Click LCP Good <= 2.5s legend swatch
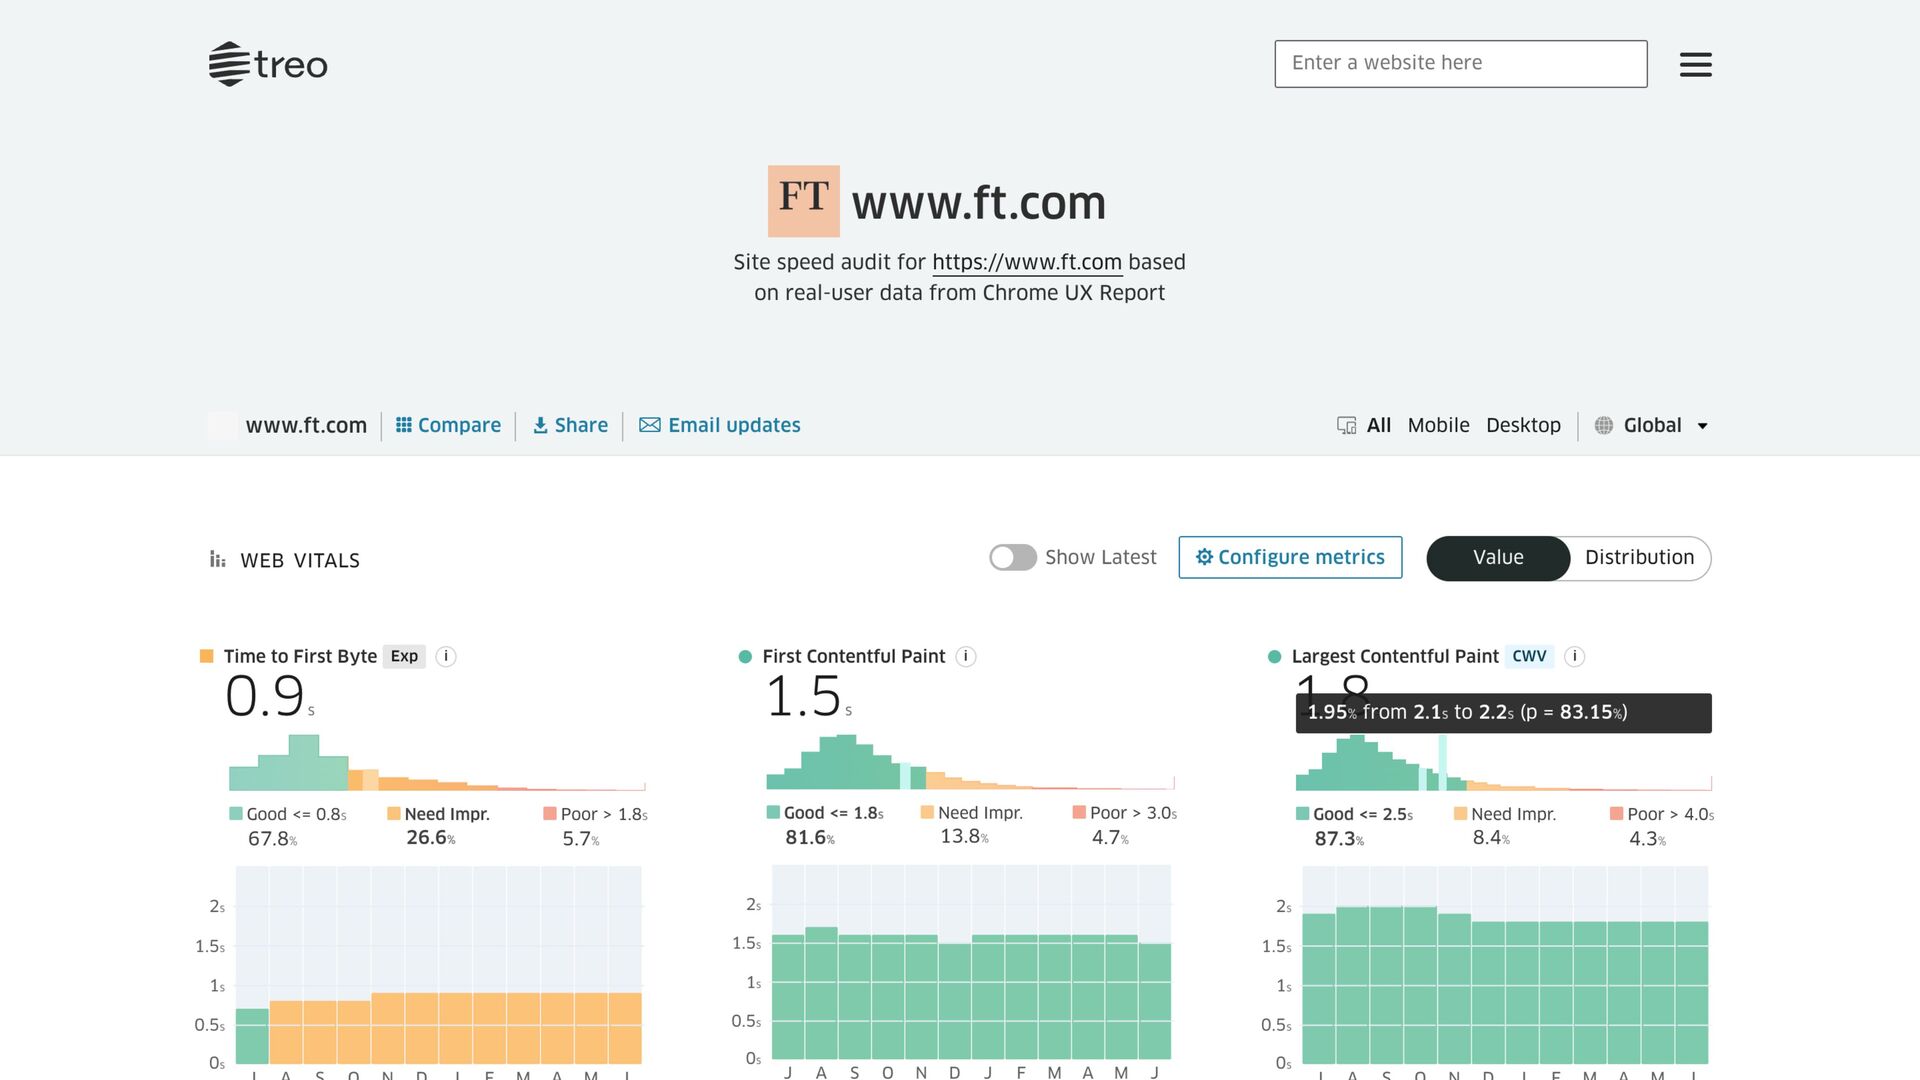 pyautogui.click(x=1302, y=813)
